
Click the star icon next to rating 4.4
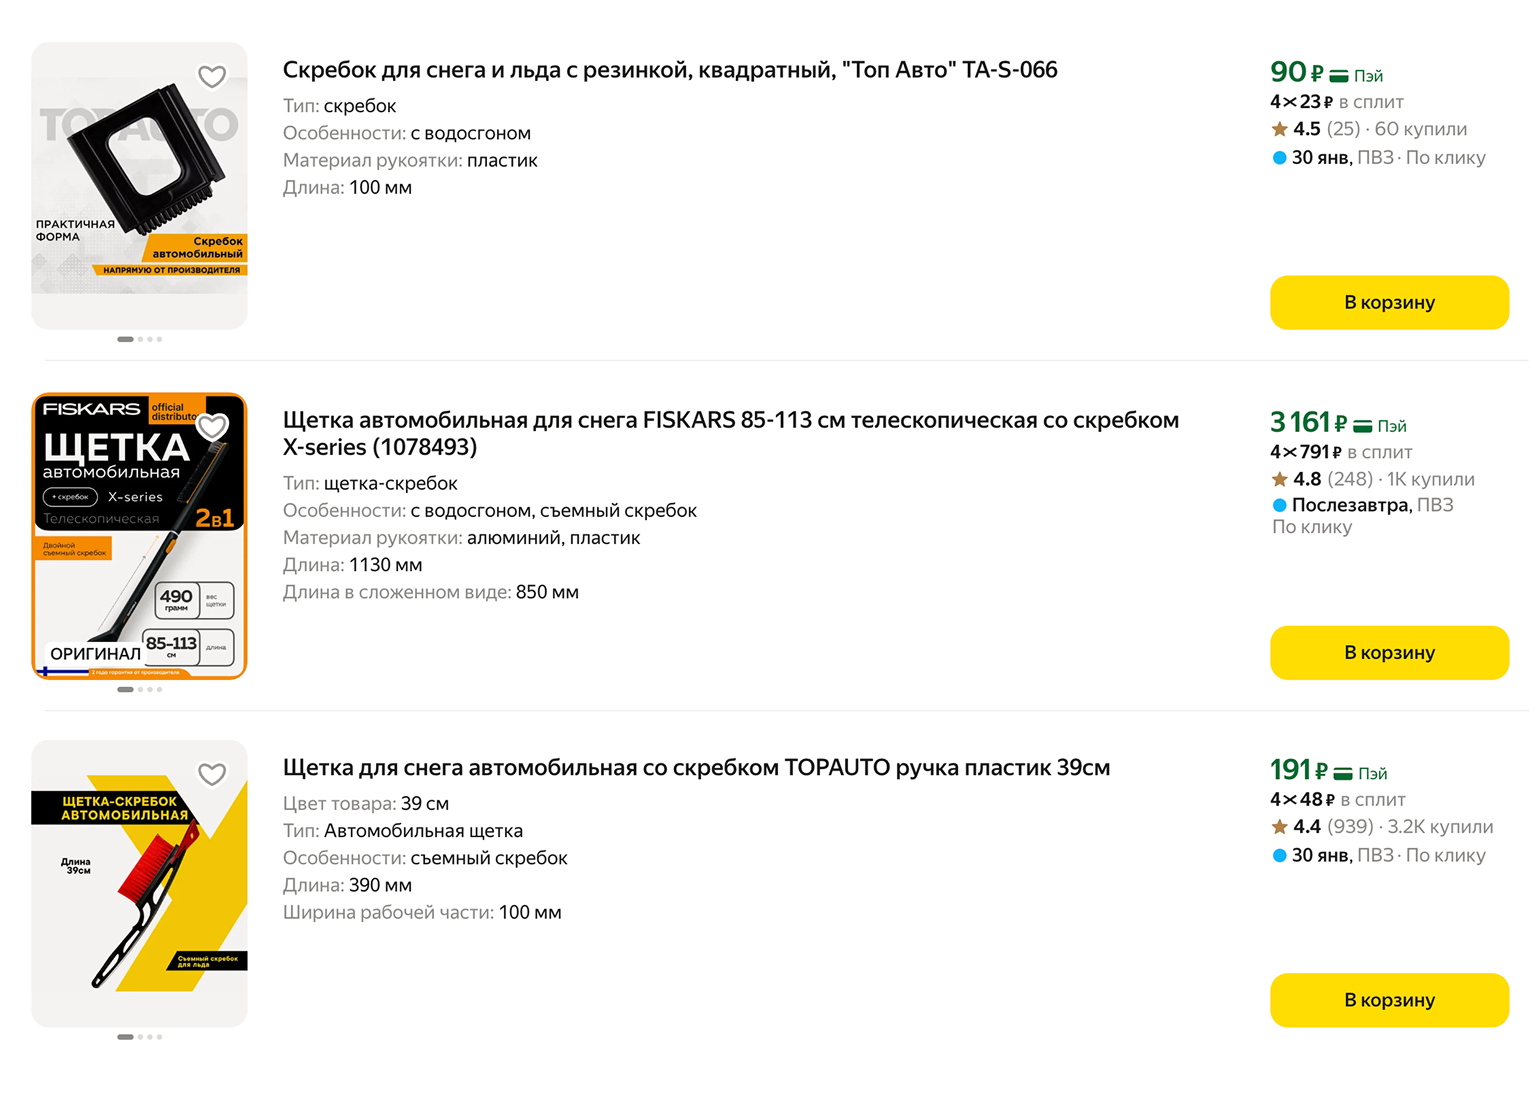click(x=1278, y=827)
